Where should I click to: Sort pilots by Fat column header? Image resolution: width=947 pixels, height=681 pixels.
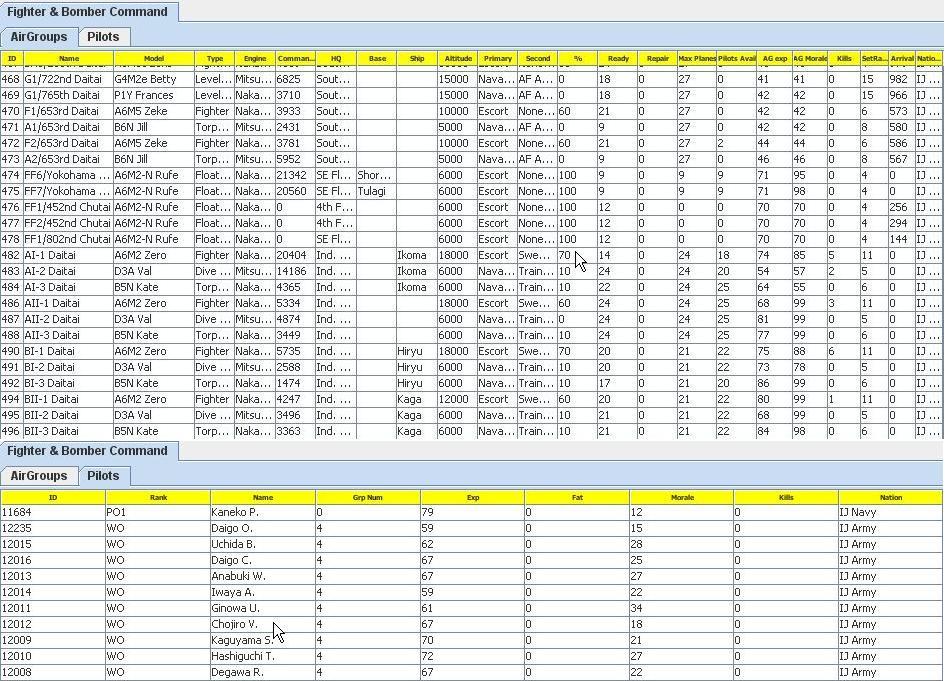577,497
